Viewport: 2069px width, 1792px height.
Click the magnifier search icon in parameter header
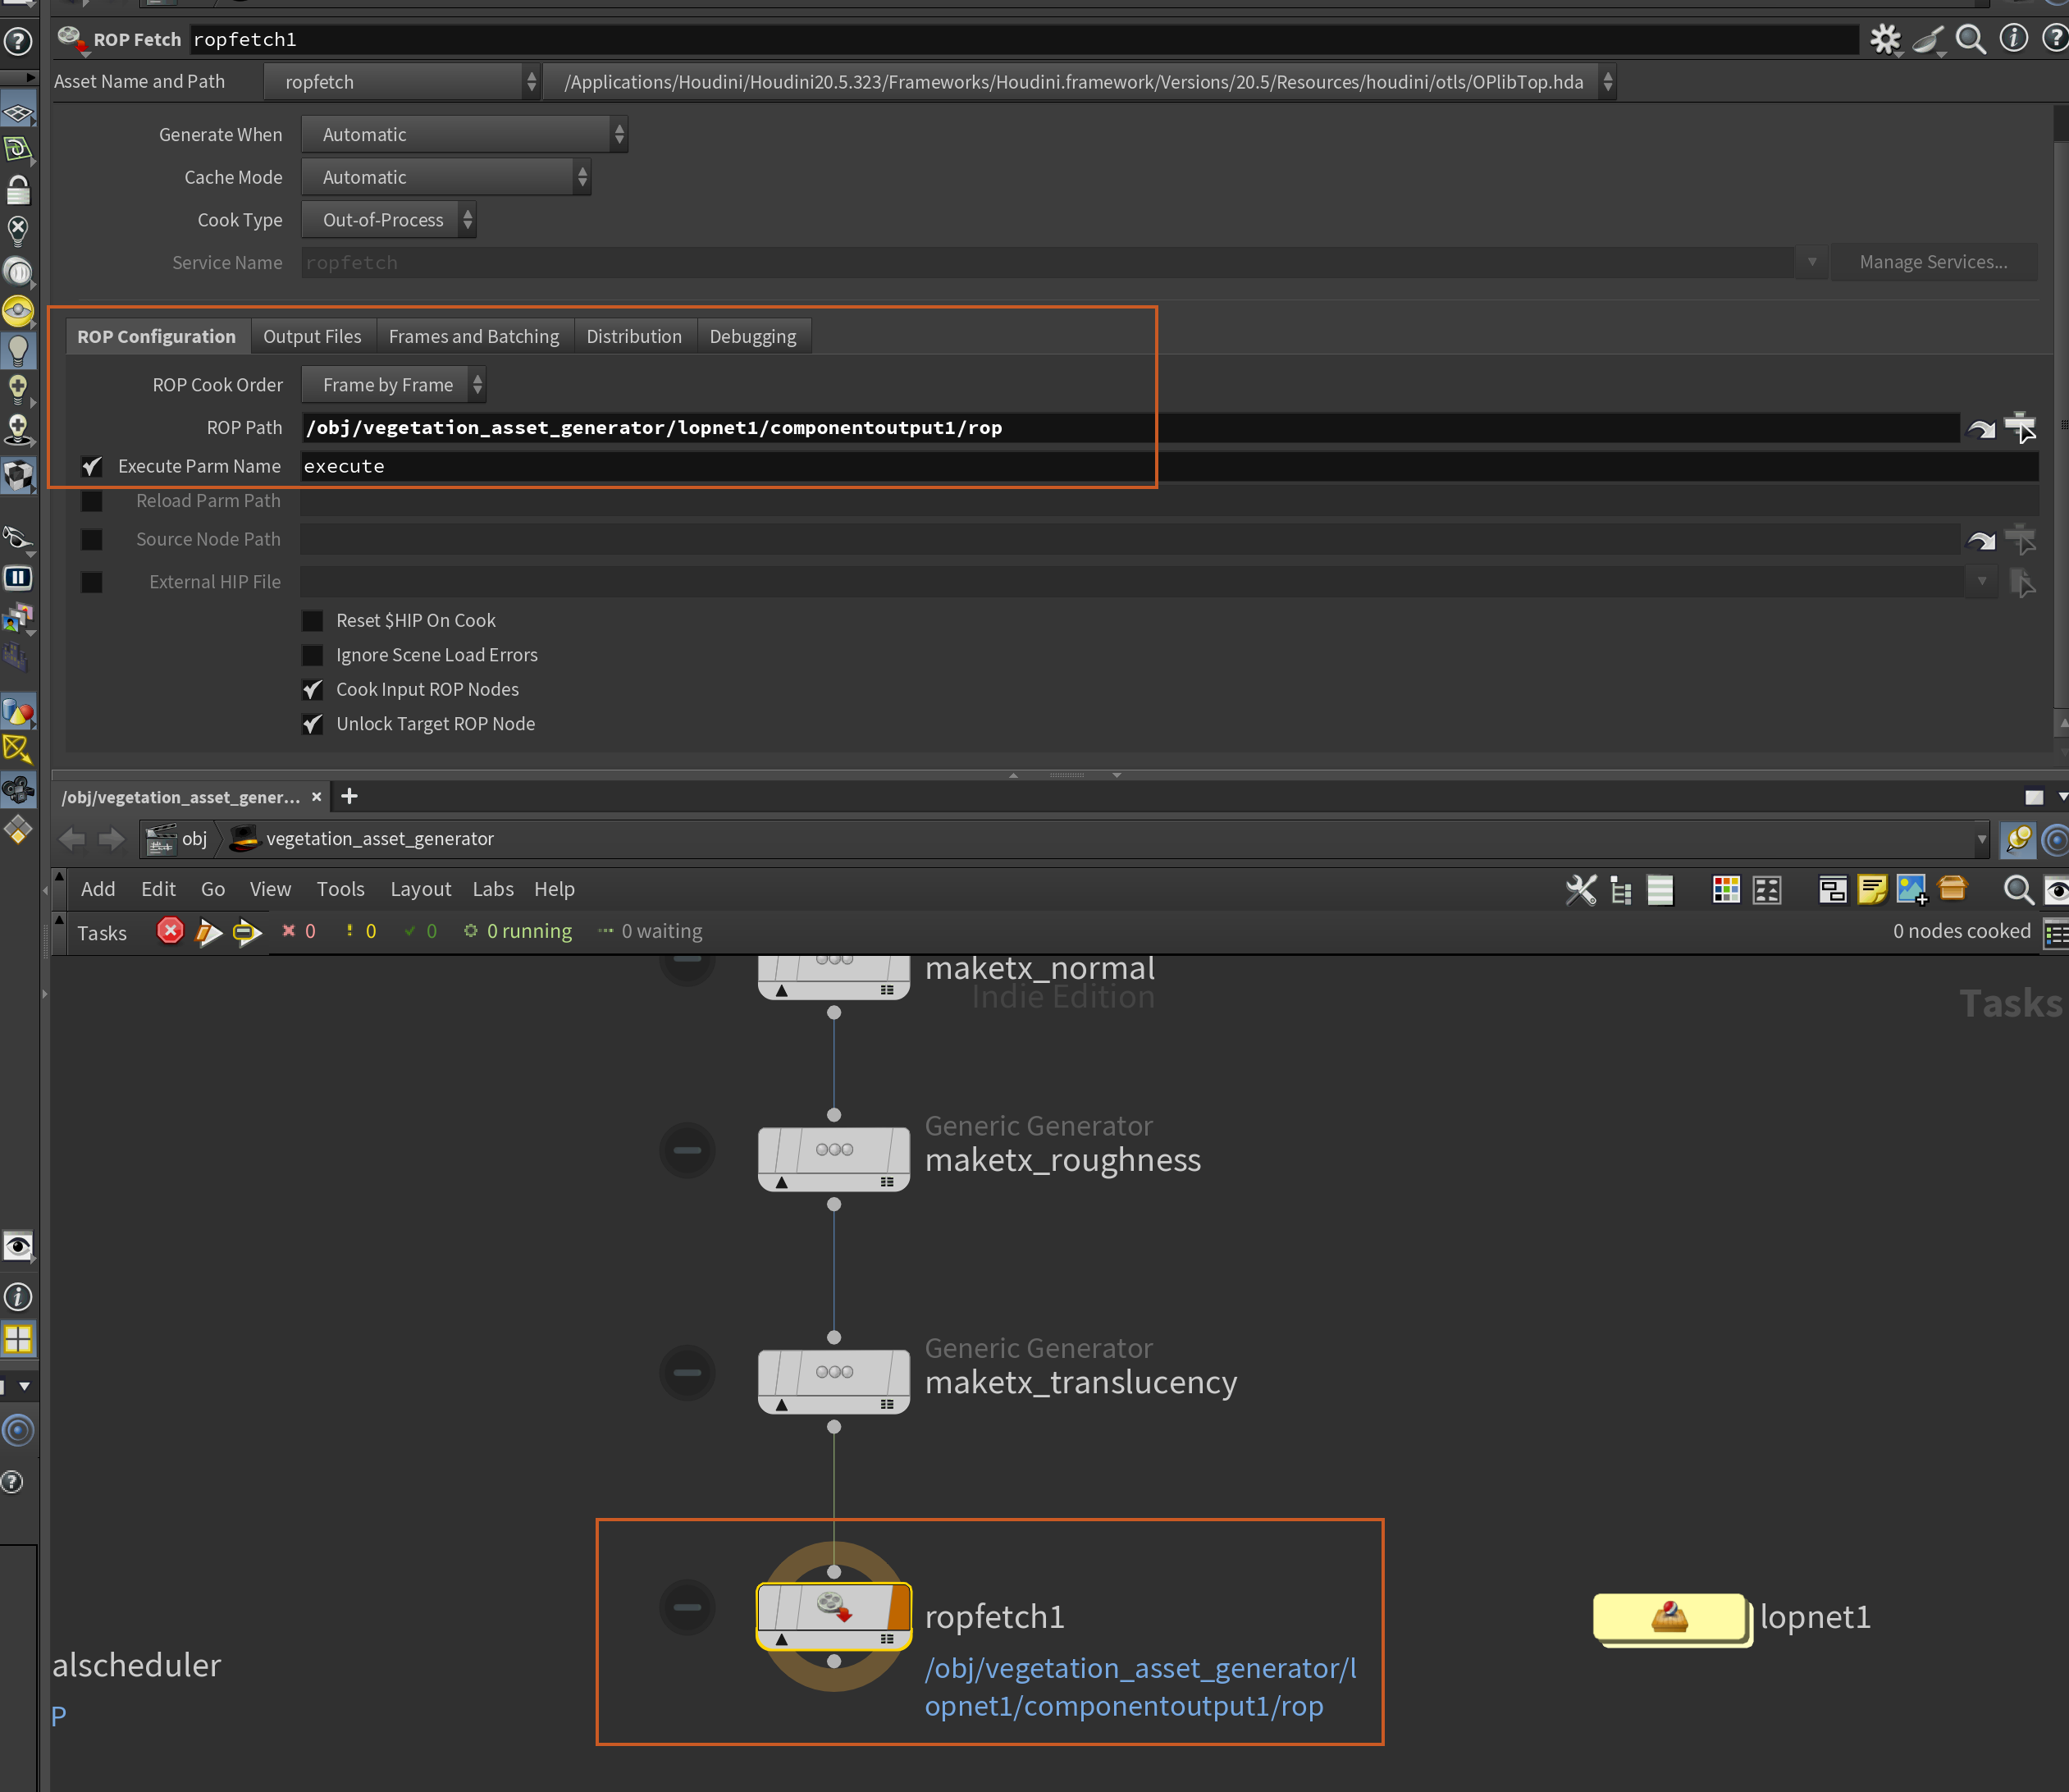[1970, 39]
